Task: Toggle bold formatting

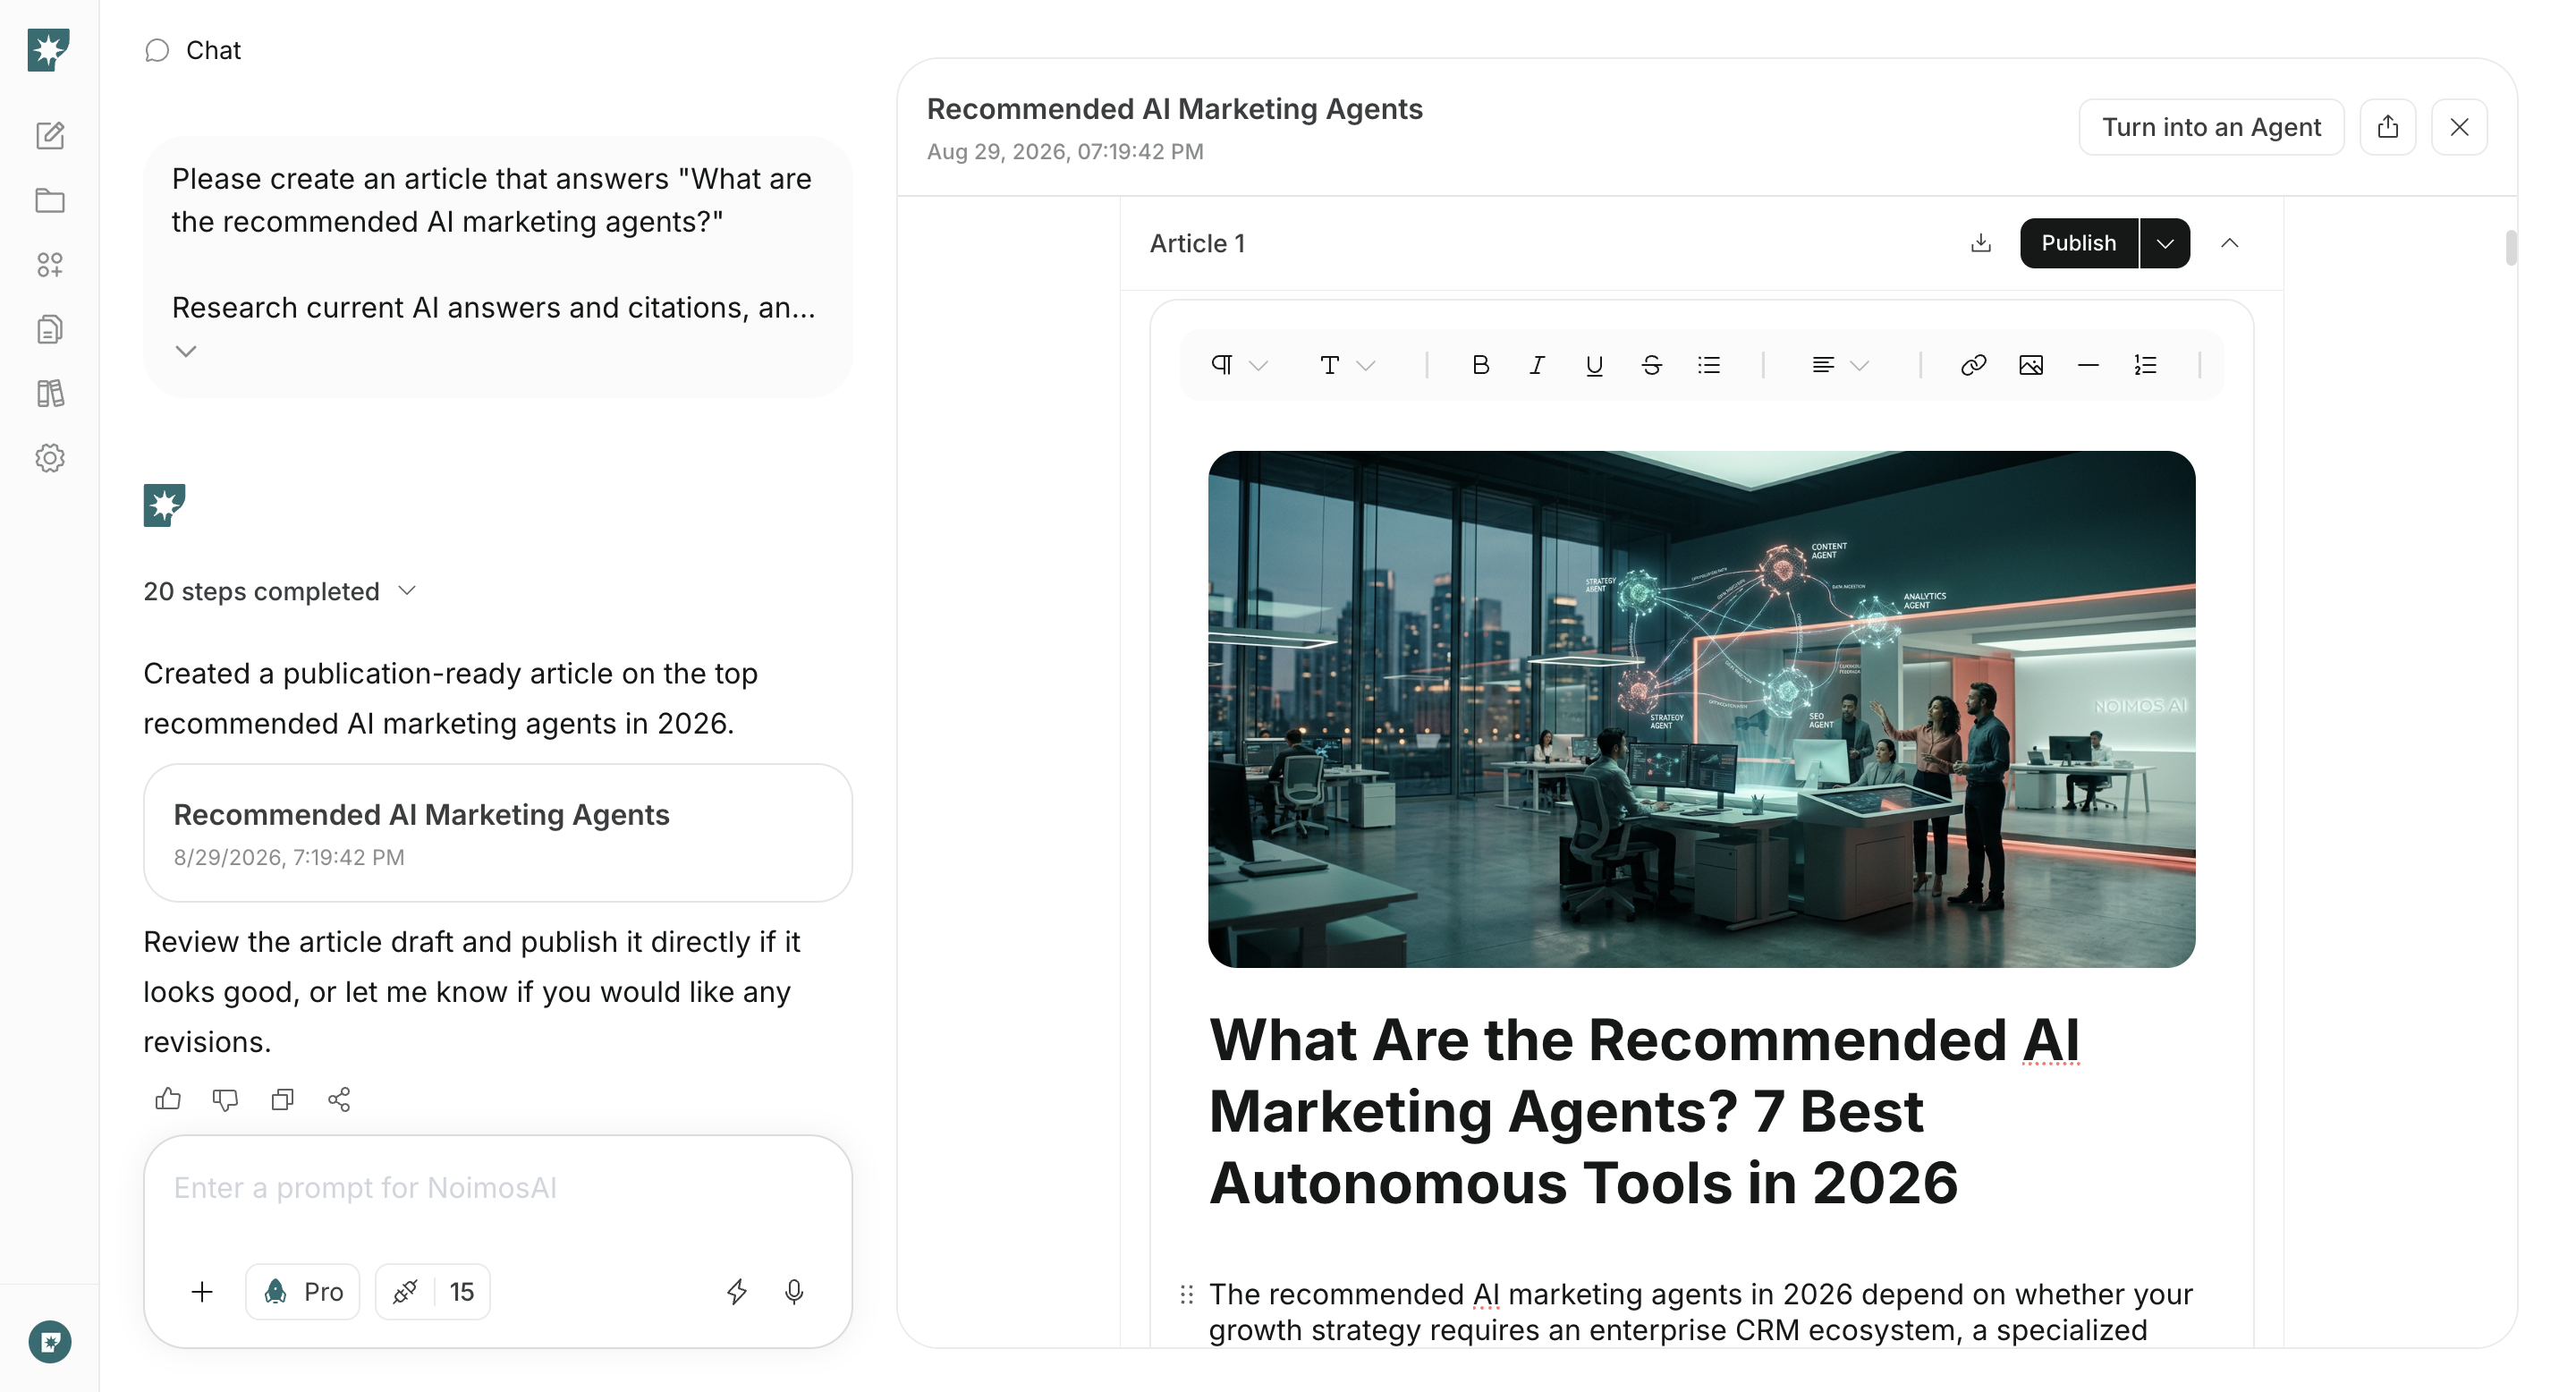Action: click(1481, 365)
